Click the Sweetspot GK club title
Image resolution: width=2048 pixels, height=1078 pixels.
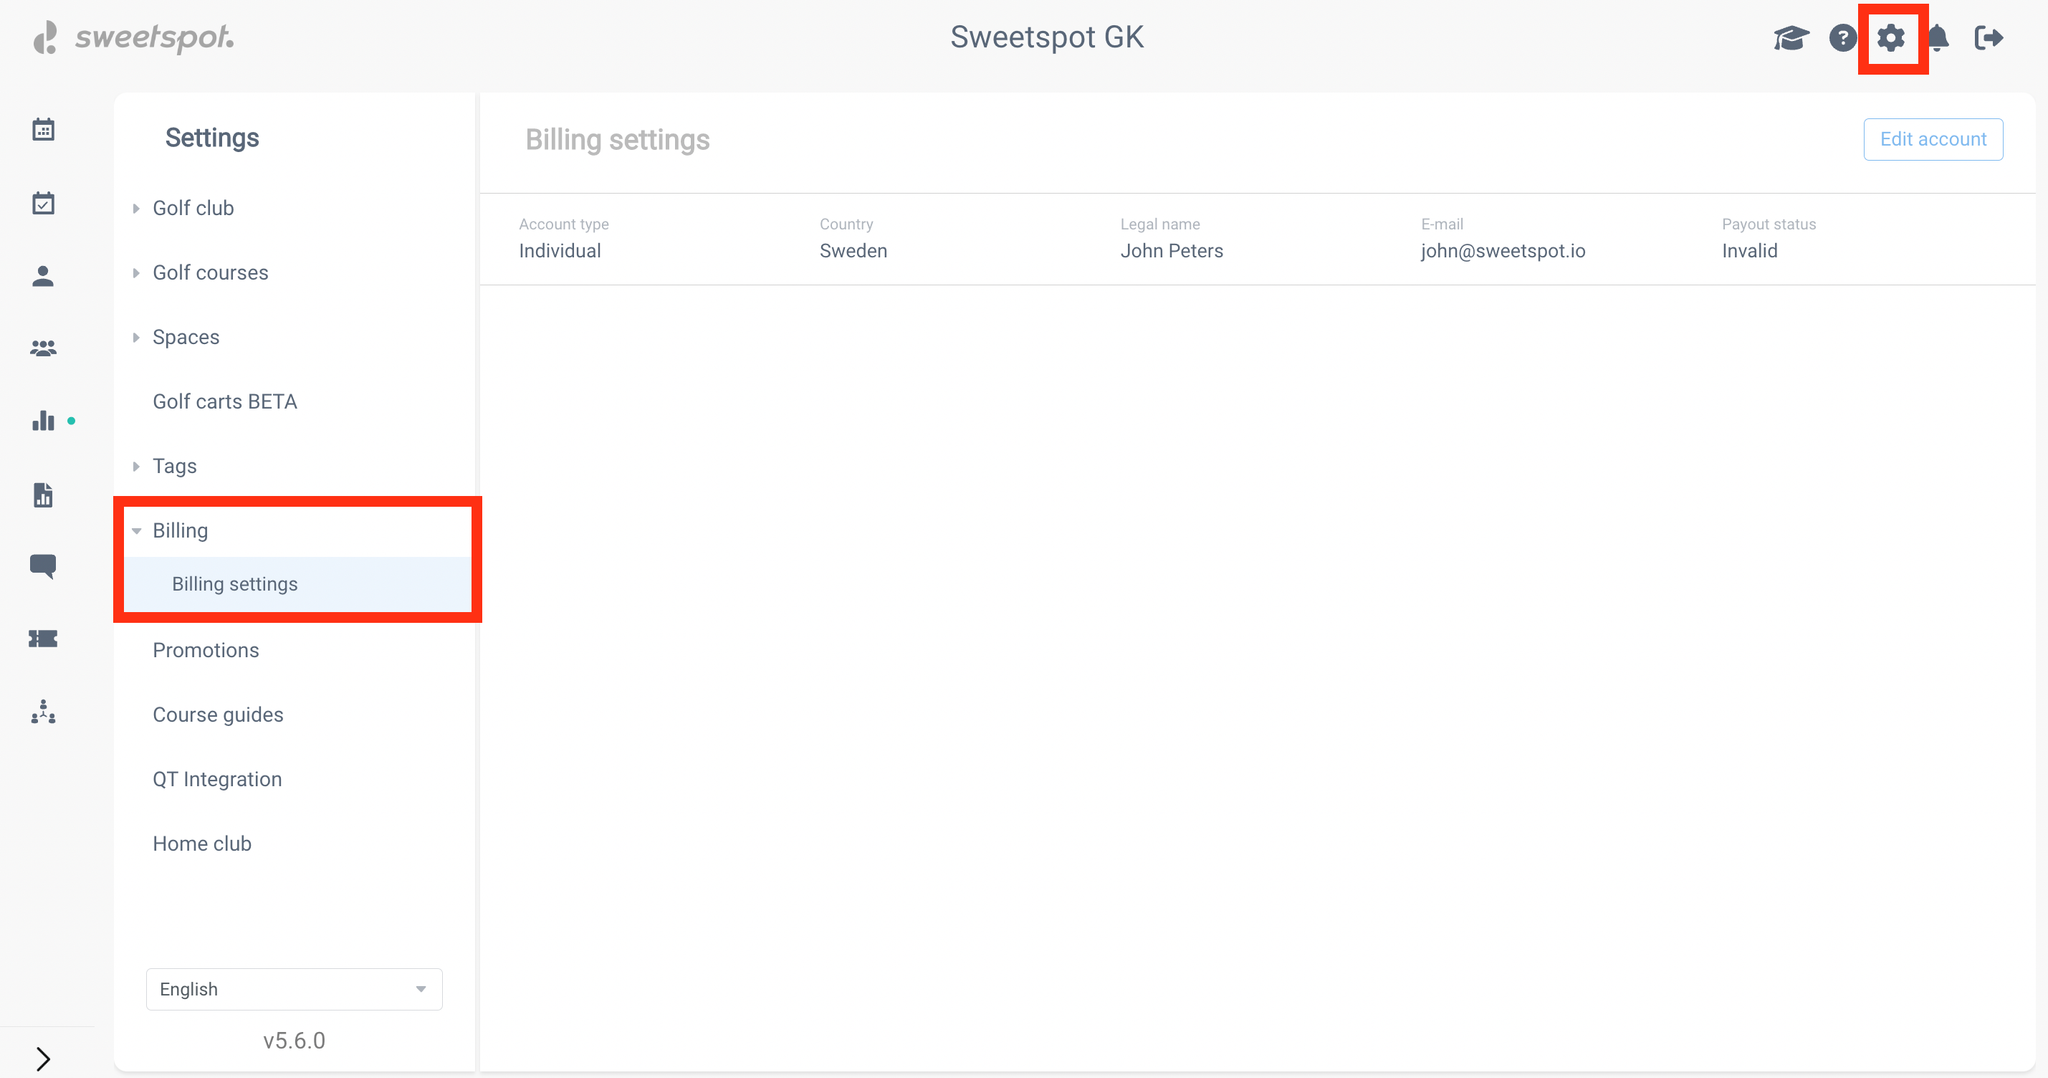pos(1047,37)
